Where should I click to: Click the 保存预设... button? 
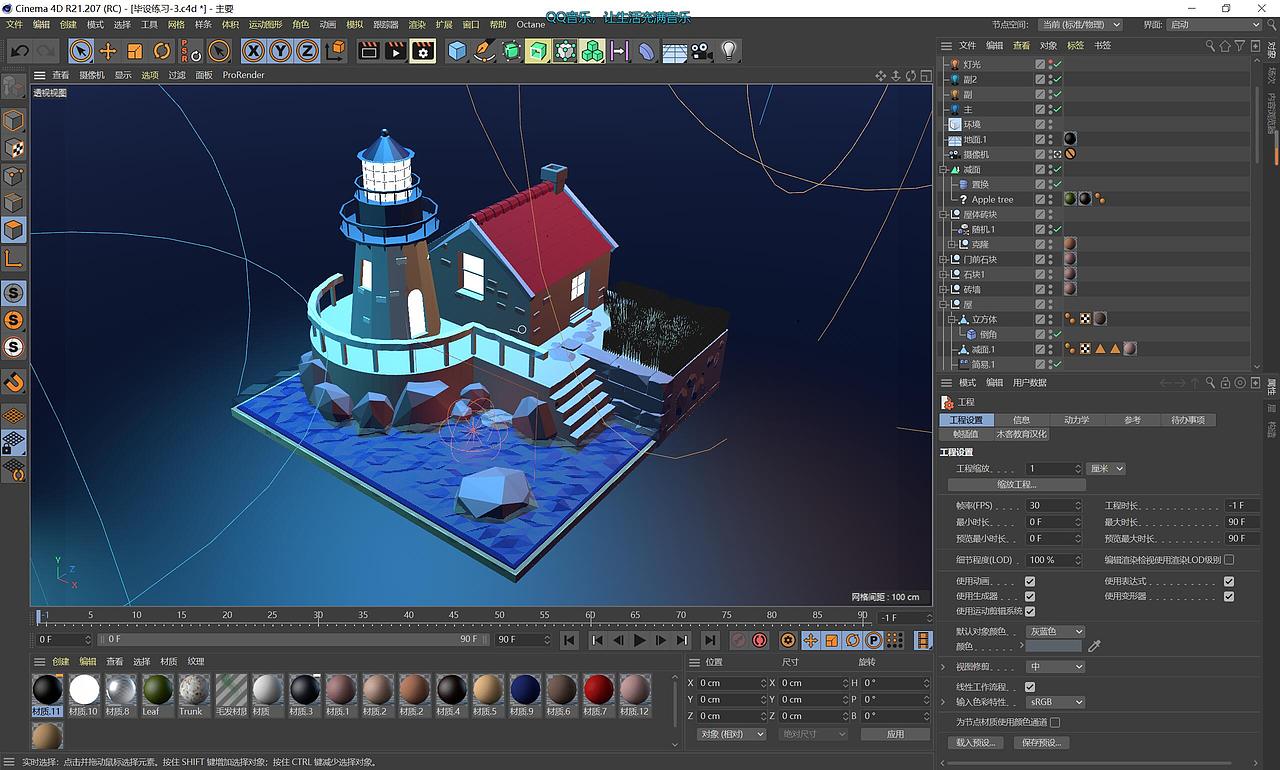pyautogui.click(x=1042, y=742)
